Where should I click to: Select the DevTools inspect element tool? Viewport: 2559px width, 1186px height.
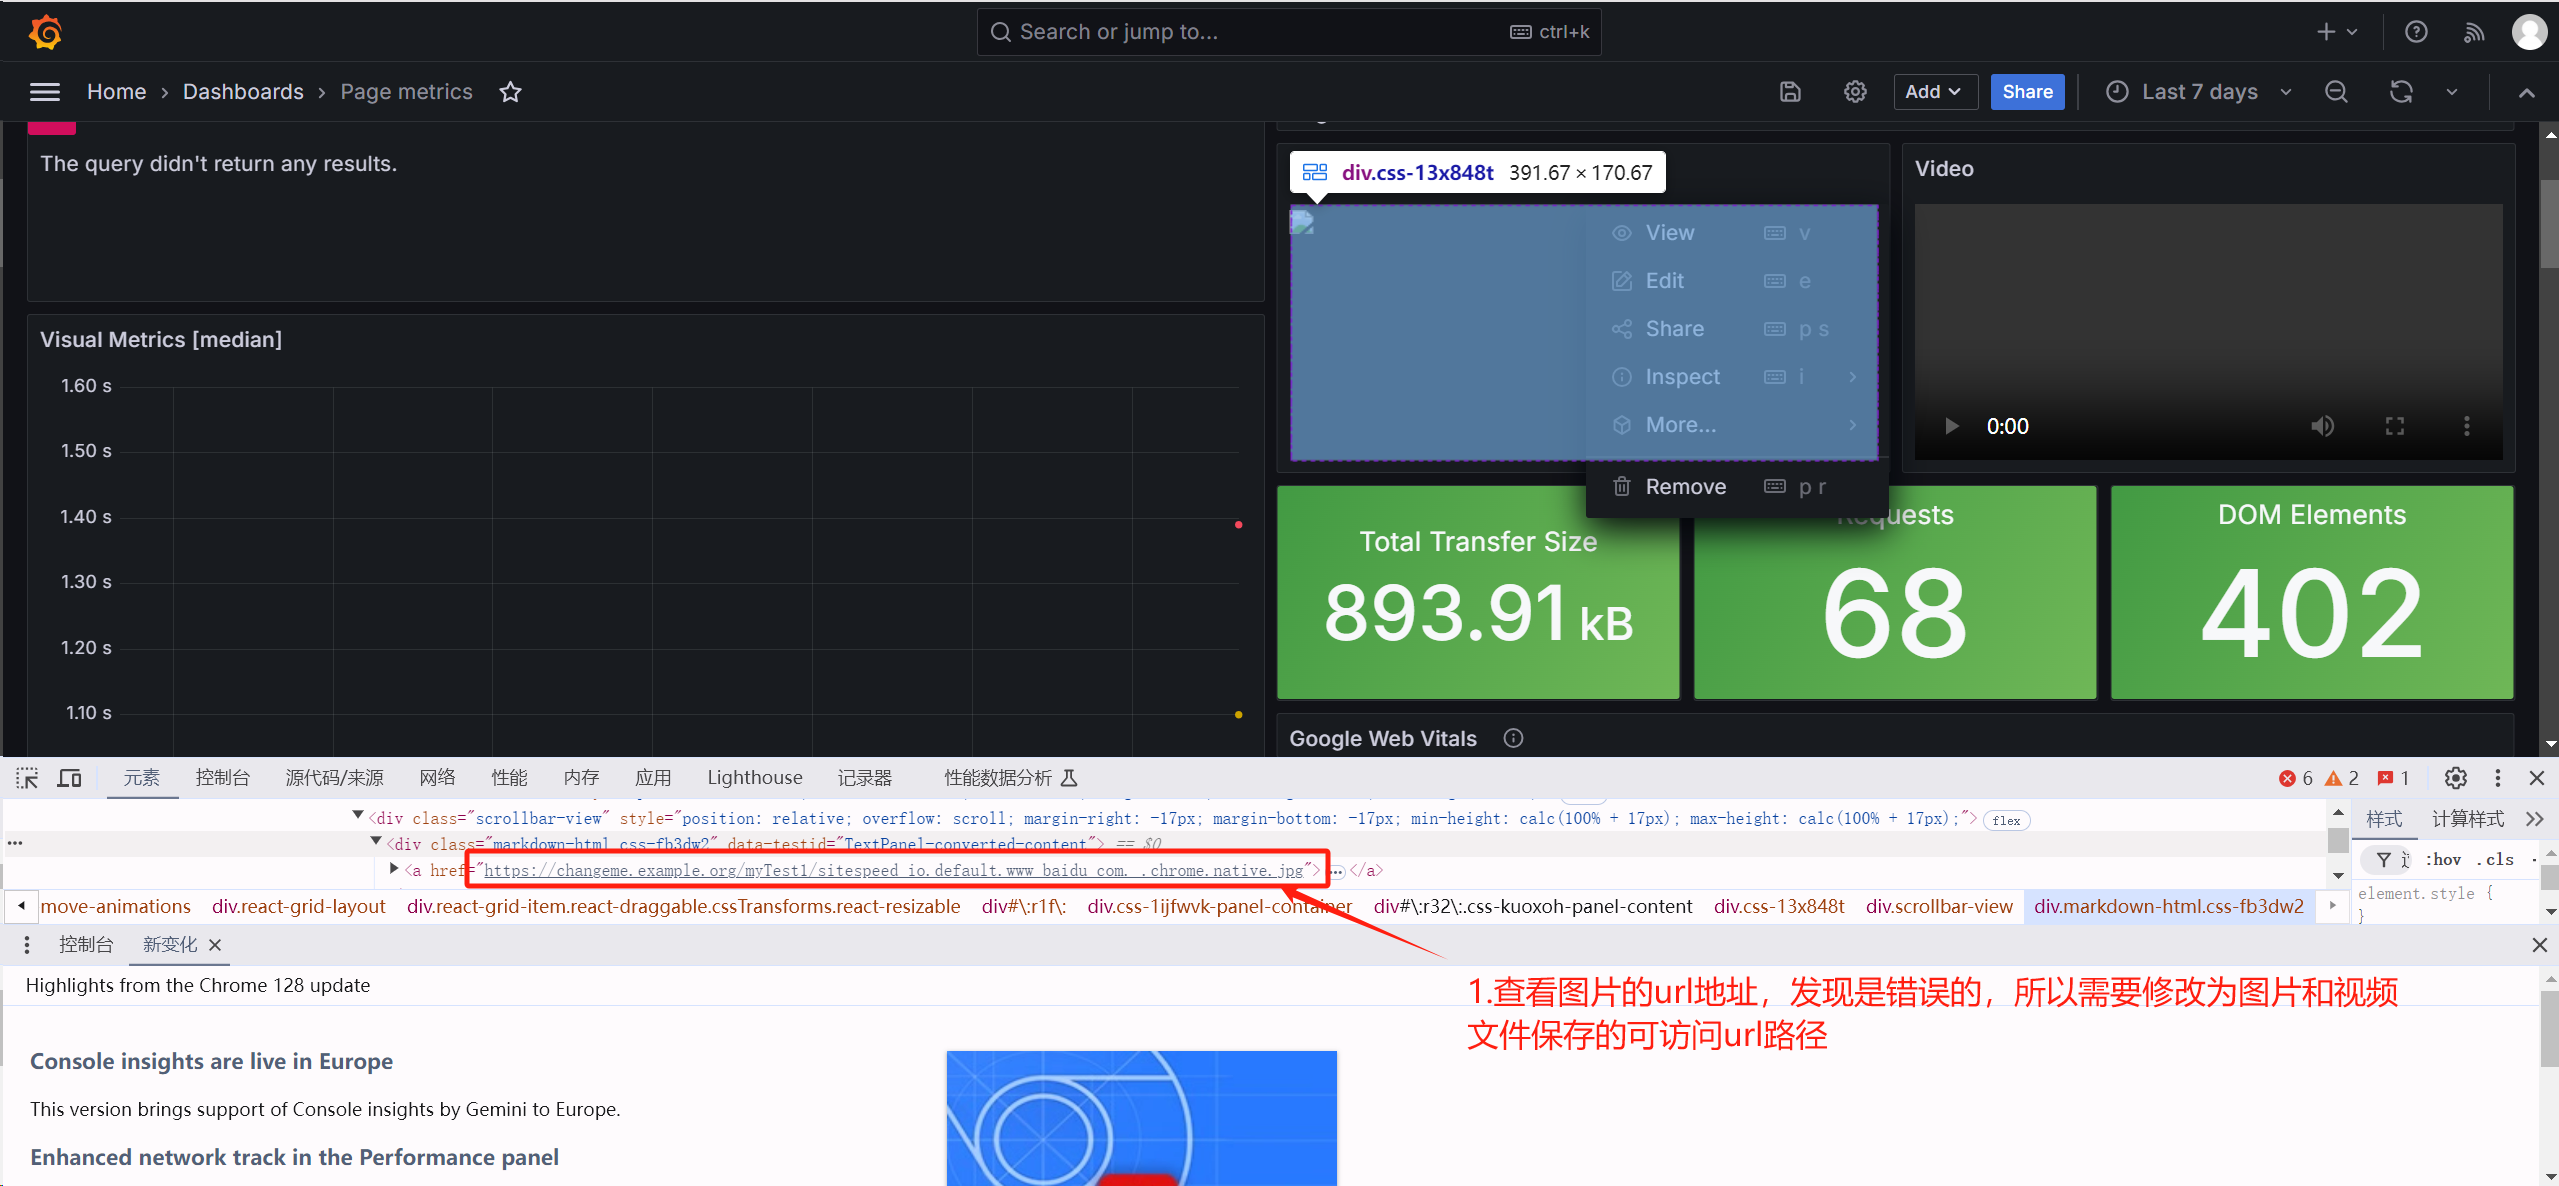(x=27, y=778)
